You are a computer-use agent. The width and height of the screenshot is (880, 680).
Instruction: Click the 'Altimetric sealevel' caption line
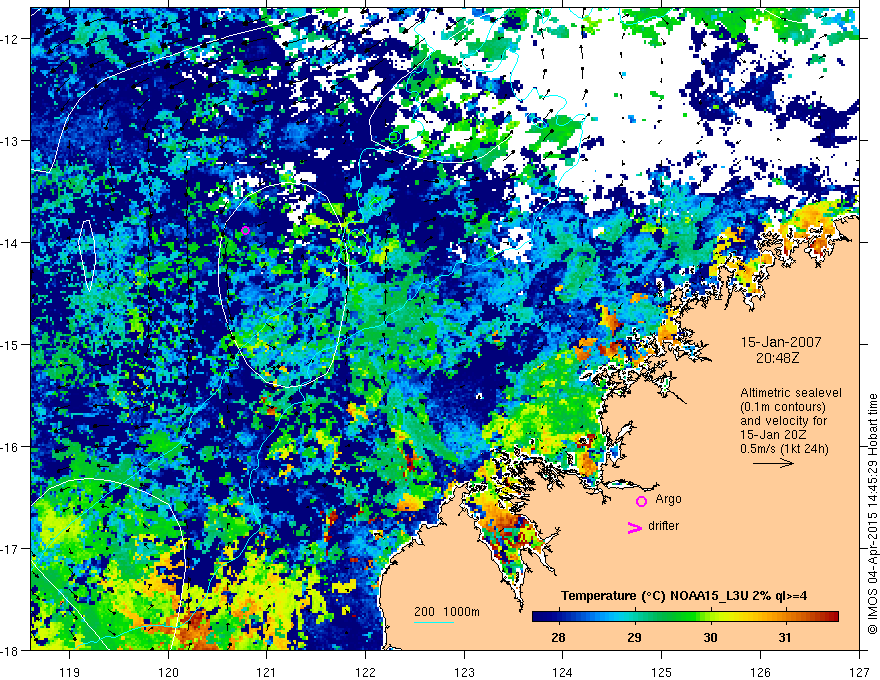(x=791, y=393)
